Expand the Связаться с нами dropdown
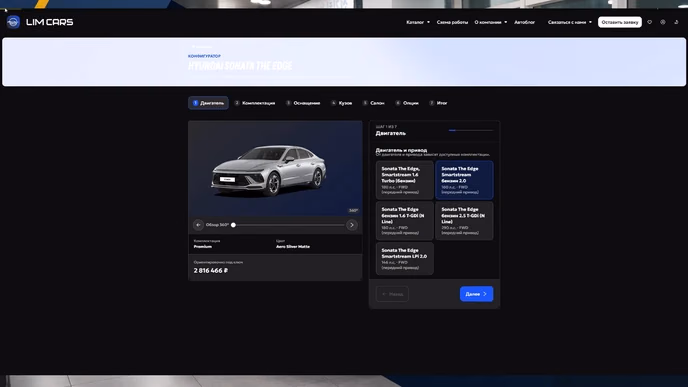The width and height of the screenshot is (688, 387). pyautogui.click(x=570, y=22)
